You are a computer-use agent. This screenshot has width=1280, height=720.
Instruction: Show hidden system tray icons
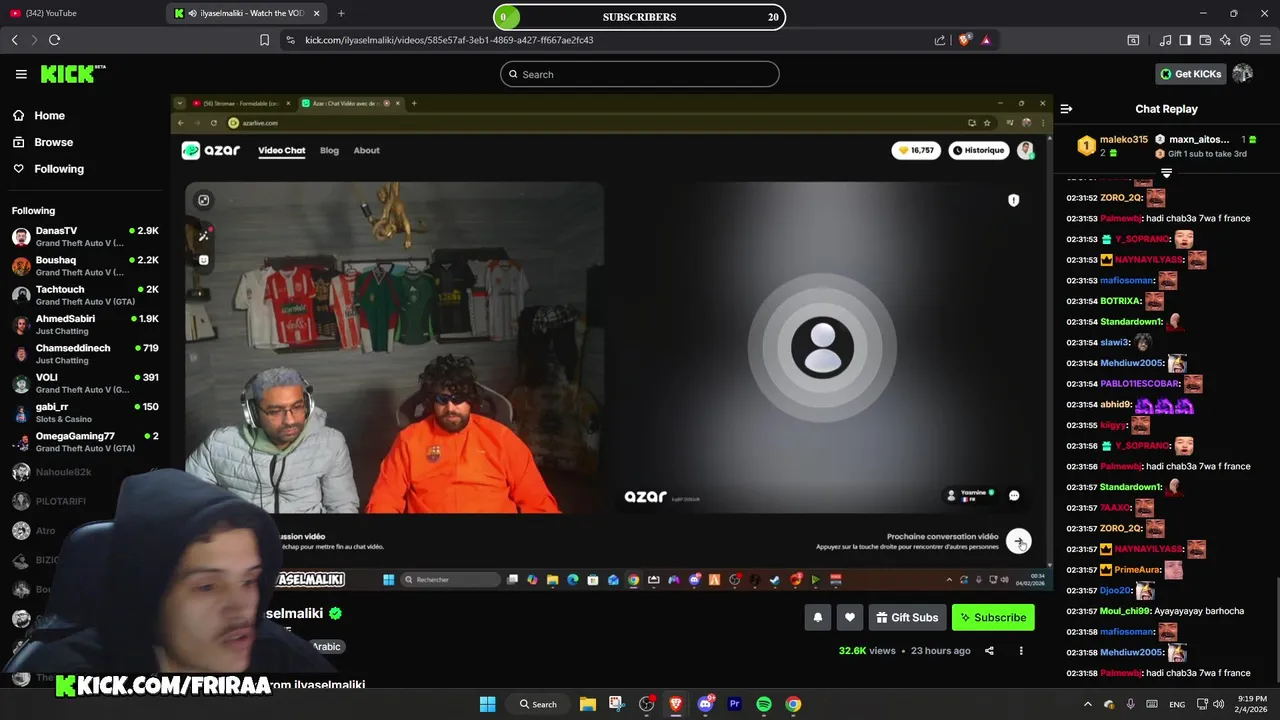tap(1088, 704)
